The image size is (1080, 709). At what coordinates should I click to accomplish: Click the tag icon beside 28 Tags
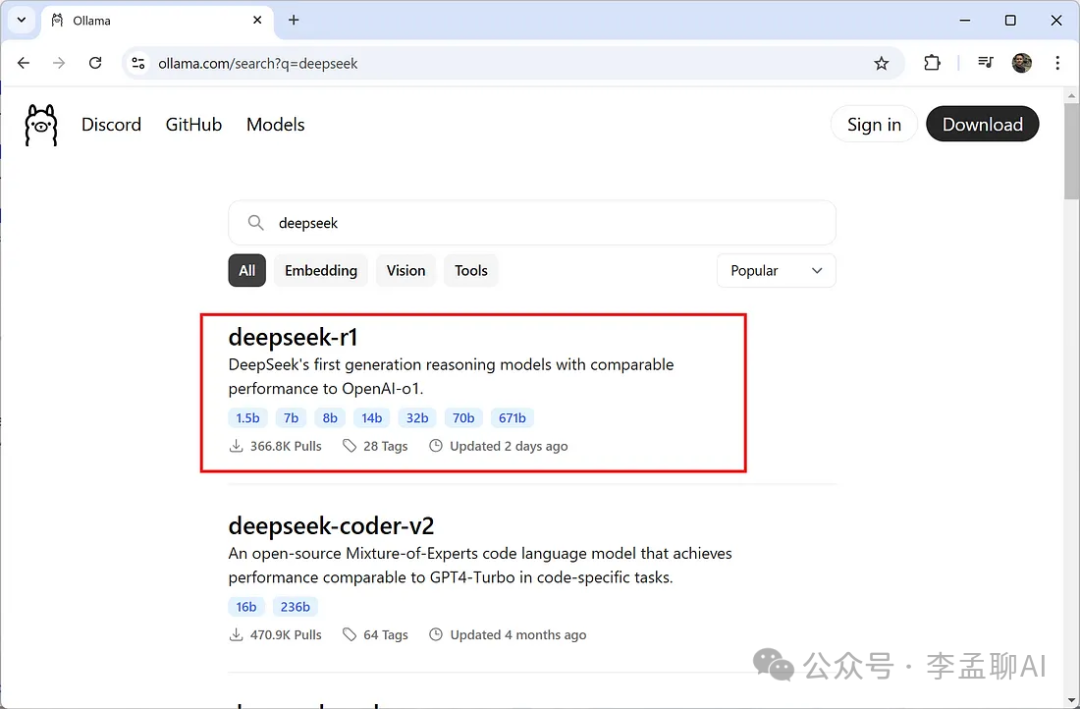click(x=350, y=446)
